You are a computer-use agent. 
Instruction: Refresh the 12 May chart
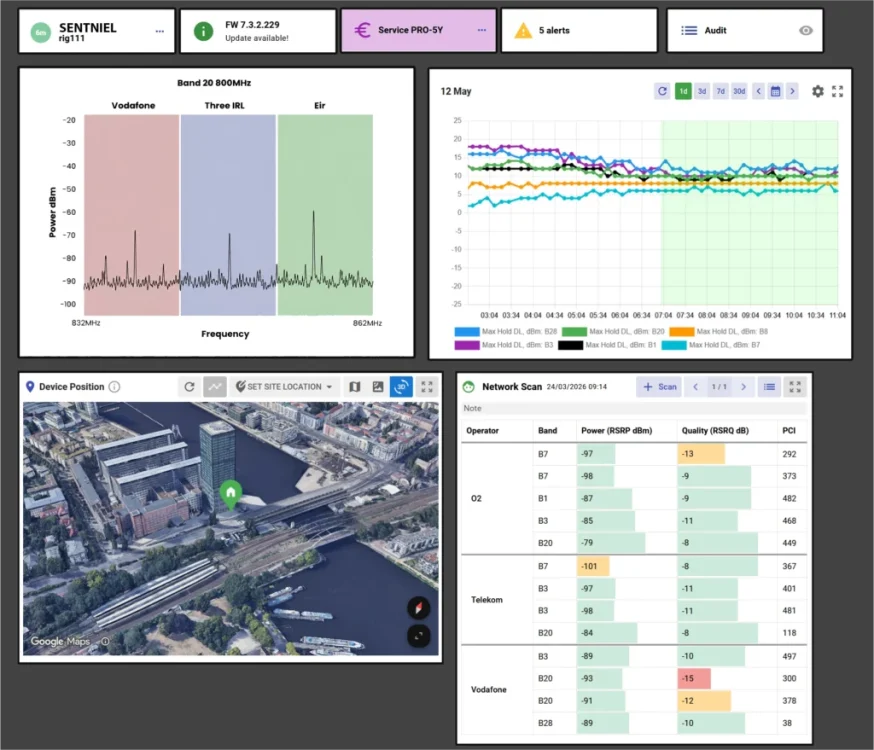pos(662,91)
